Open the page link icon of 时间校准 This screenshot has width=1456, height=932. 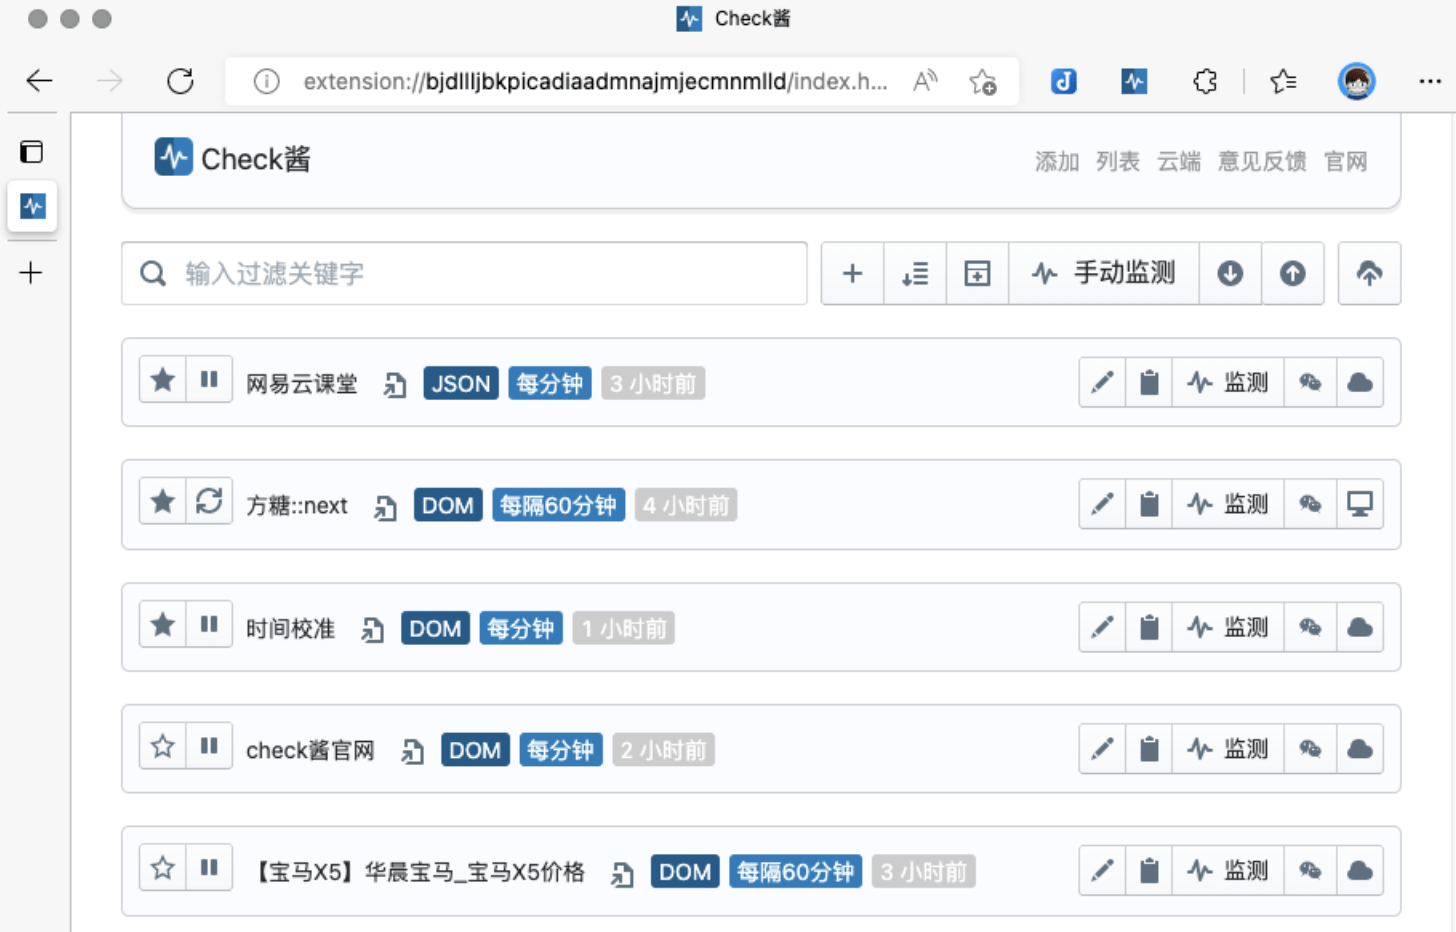(x=373, y=629)
